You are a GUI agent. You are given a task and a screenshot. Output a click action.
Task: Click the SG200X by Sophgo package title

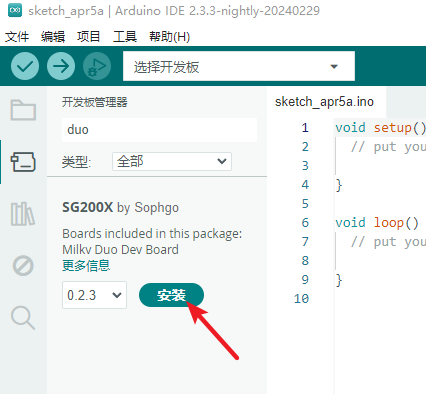120,208
